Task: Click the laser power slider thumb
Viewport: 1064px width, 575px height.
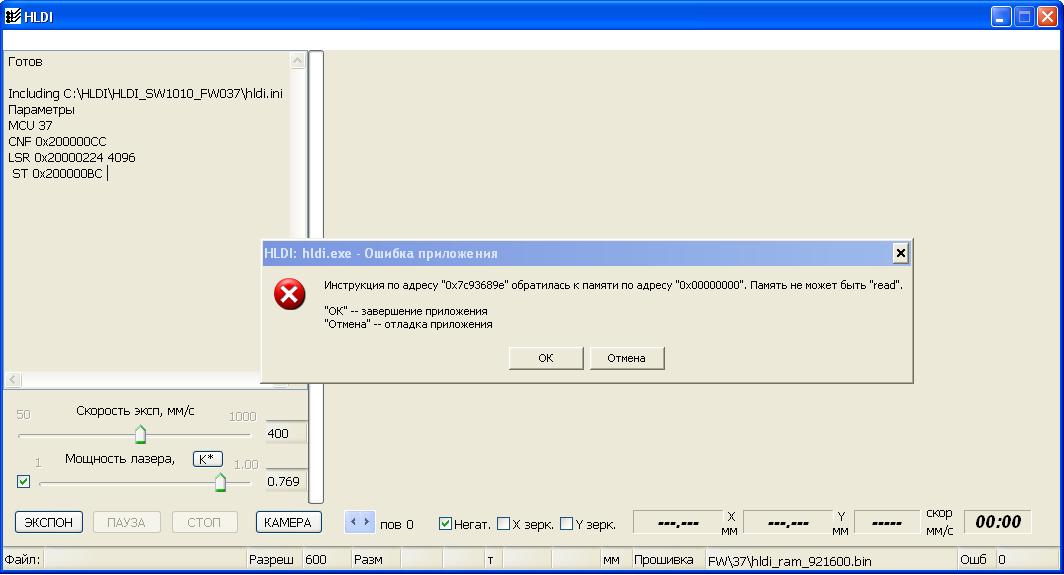Action: point(220,482)
